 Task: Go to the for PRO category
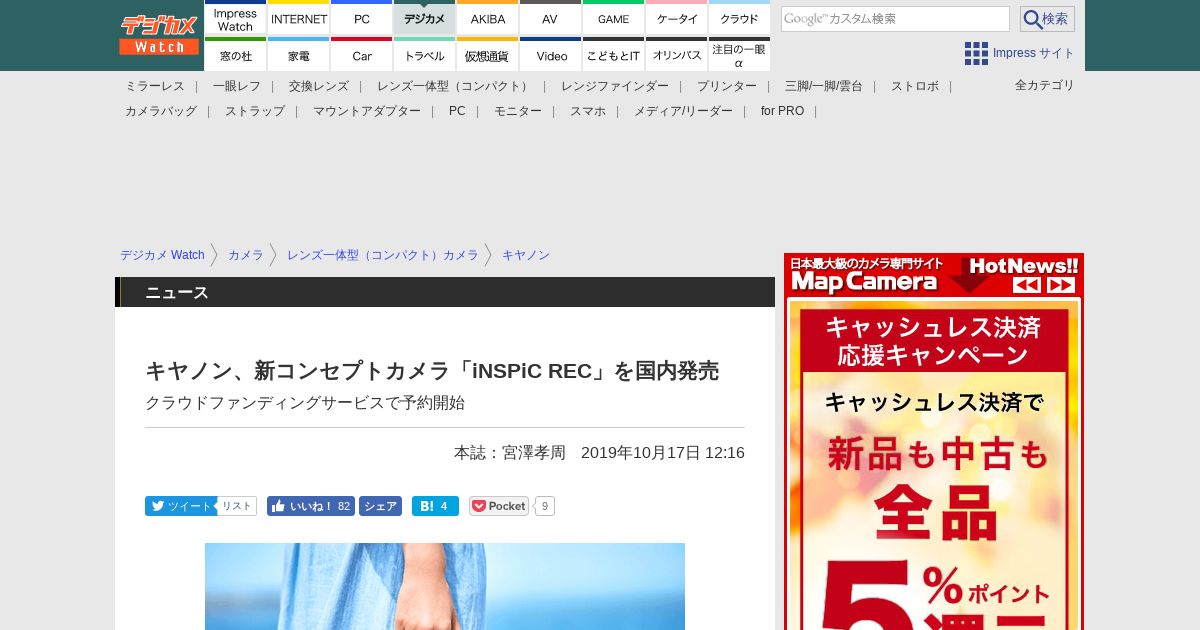pos(782,111)
